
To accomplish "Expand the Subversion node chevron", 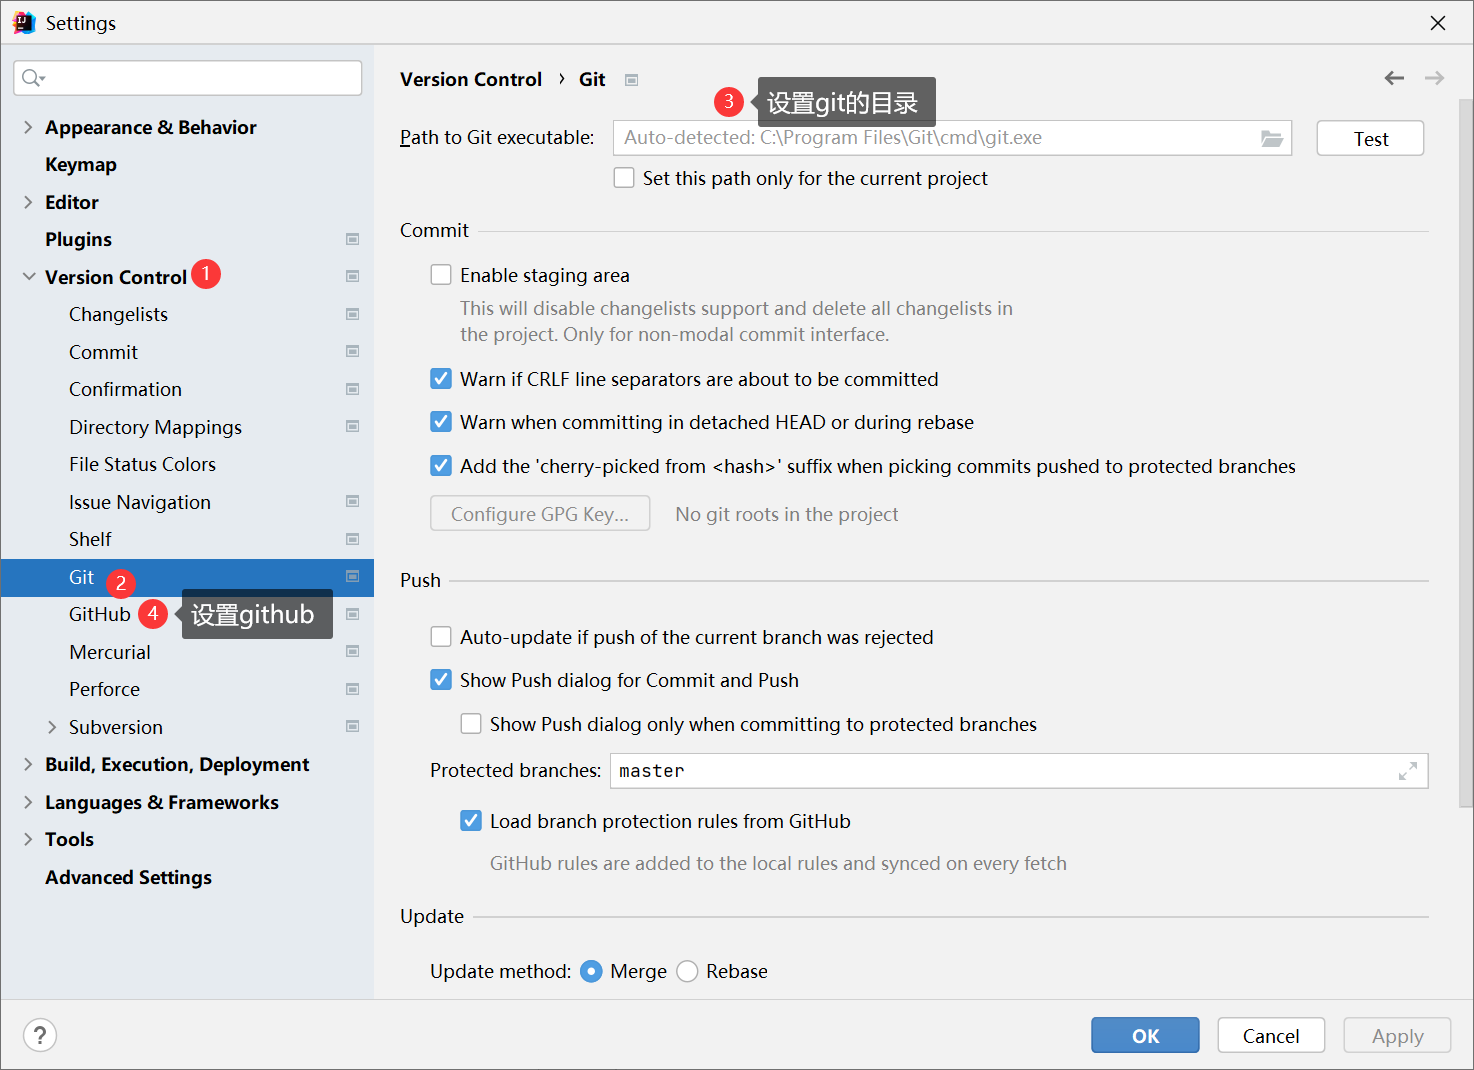I will pos(52,727).
